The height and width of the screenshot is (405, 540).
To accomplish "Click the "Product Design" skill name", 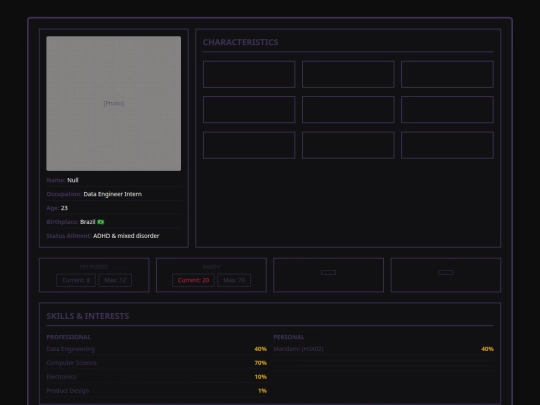I will click(68, 391).
